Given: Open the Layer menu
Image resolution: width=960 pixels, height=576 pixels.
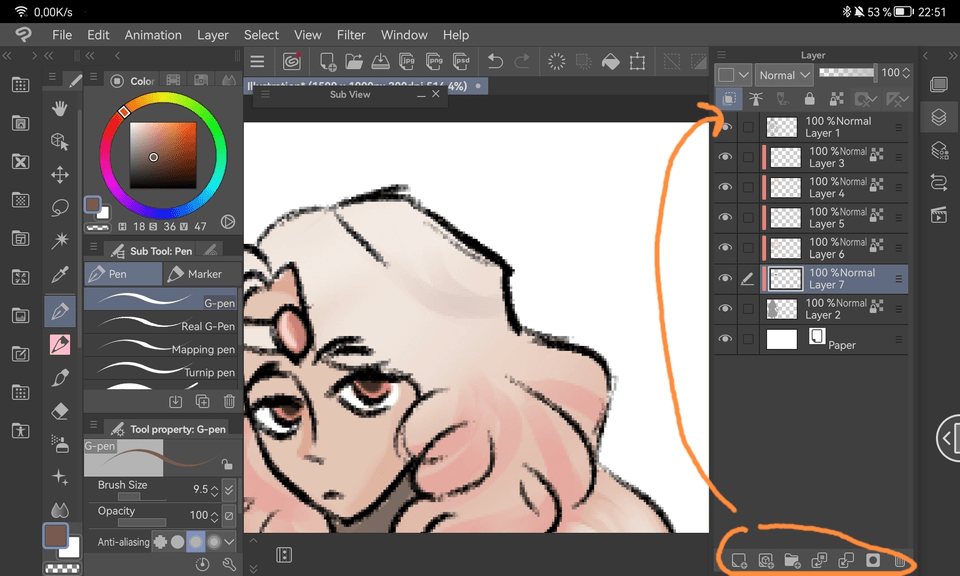Looking at the screenshot, I should tap(212, 35).
